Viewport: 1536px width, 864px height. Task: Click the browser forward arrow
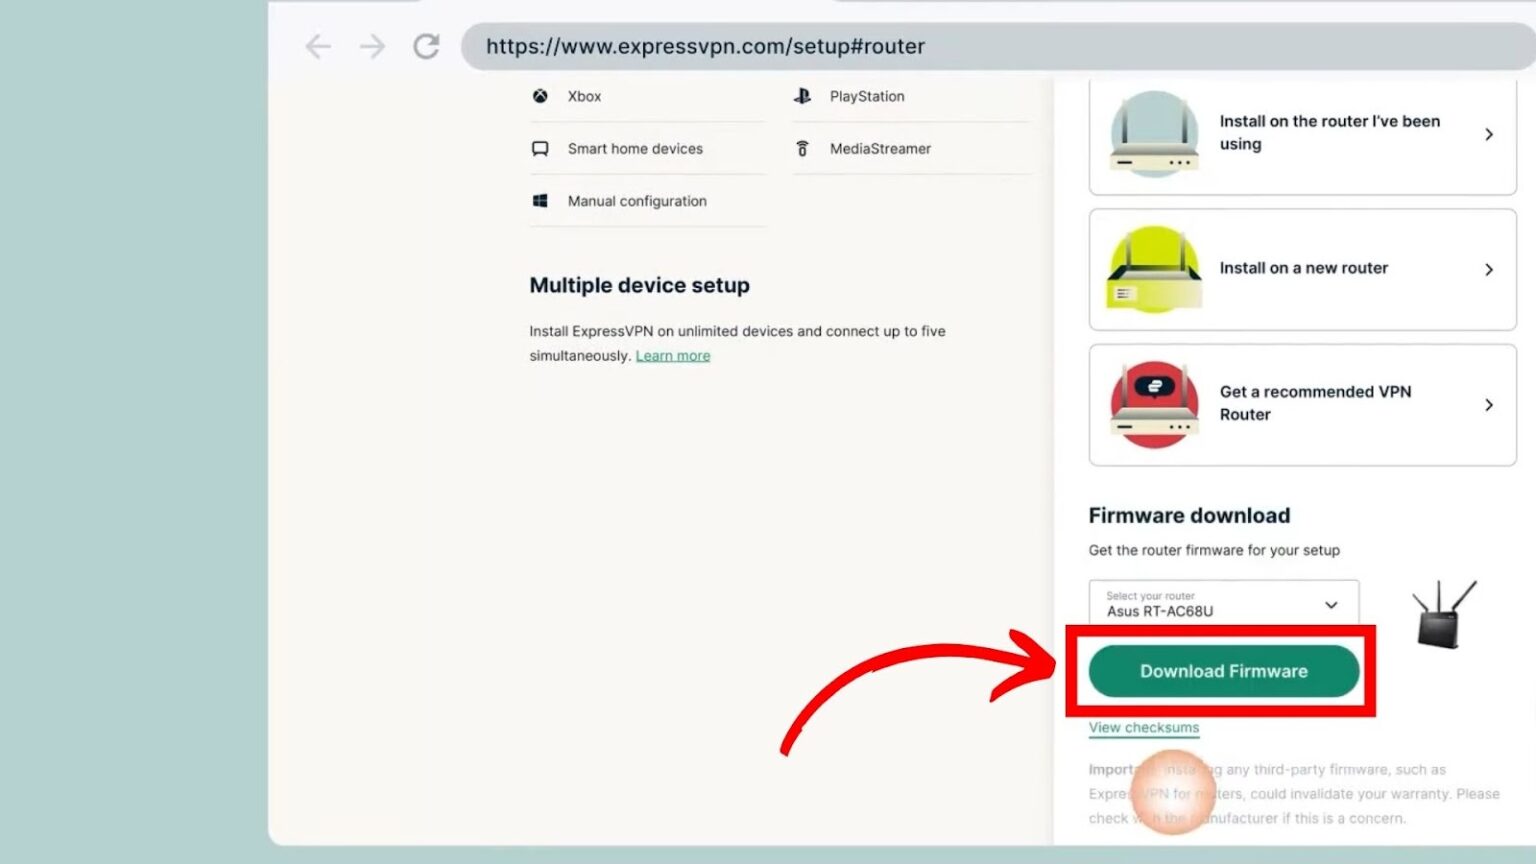tap(372, 47)
